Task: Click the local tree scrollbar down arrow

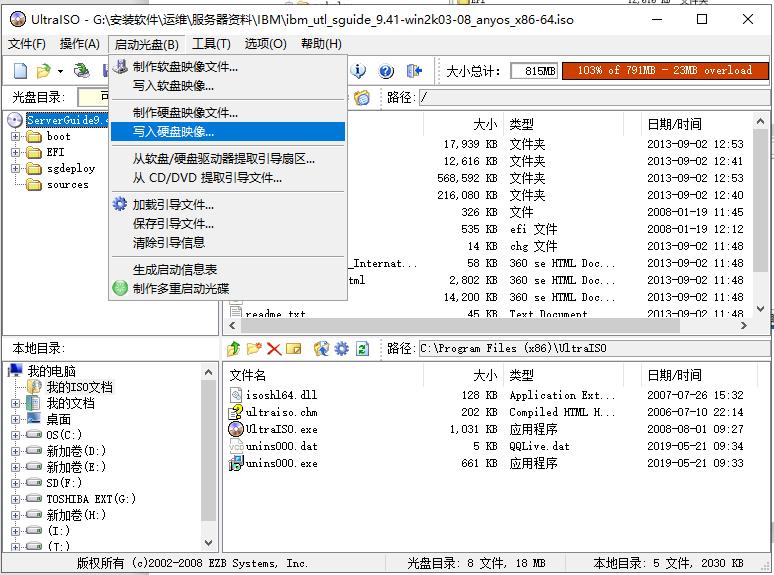Action: pos(208,542)
